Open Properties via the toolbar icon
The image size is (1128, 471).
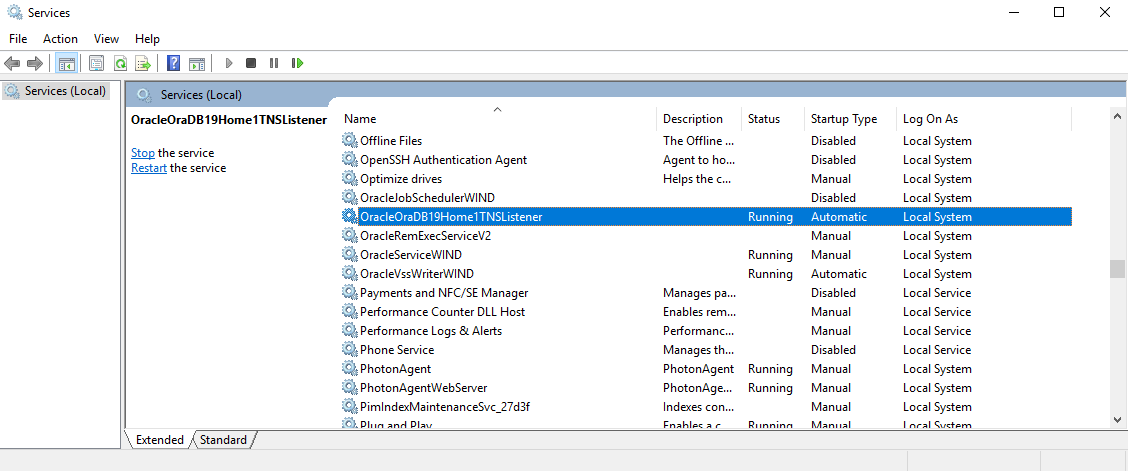coord(96,63)
